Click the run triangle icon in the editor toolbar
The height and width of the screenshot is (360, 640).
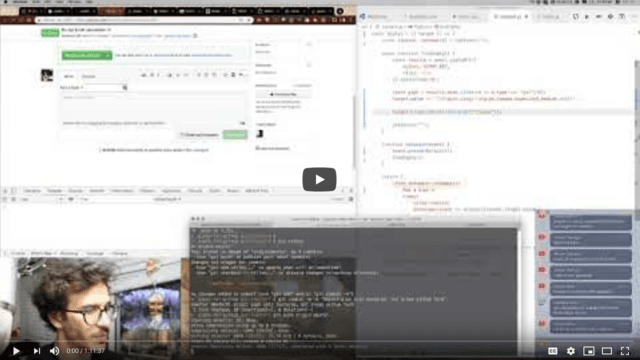click(x=587, y=16)
